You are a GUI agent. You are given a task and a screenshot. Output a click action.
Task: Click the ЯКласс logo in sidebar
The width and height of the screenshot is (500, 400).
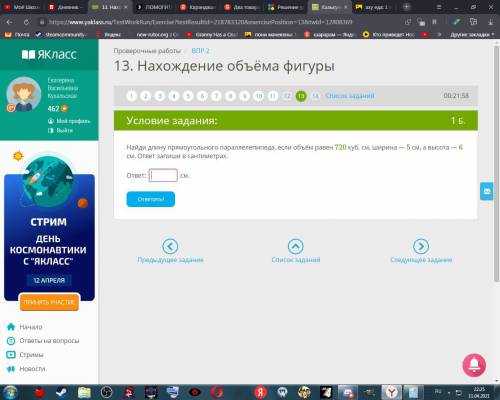pos(49,55)
